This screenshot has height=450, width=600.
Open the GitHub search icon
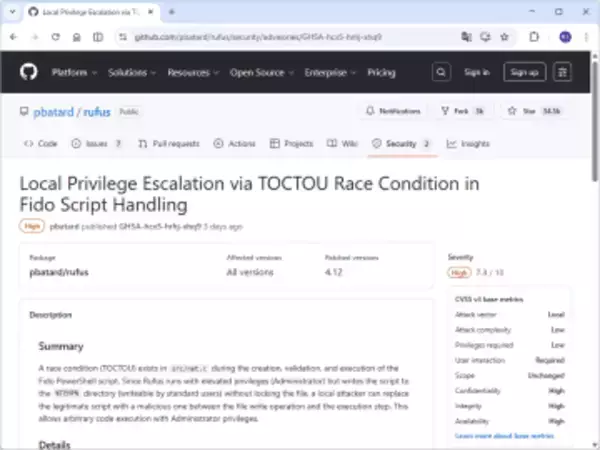(441, 72)
